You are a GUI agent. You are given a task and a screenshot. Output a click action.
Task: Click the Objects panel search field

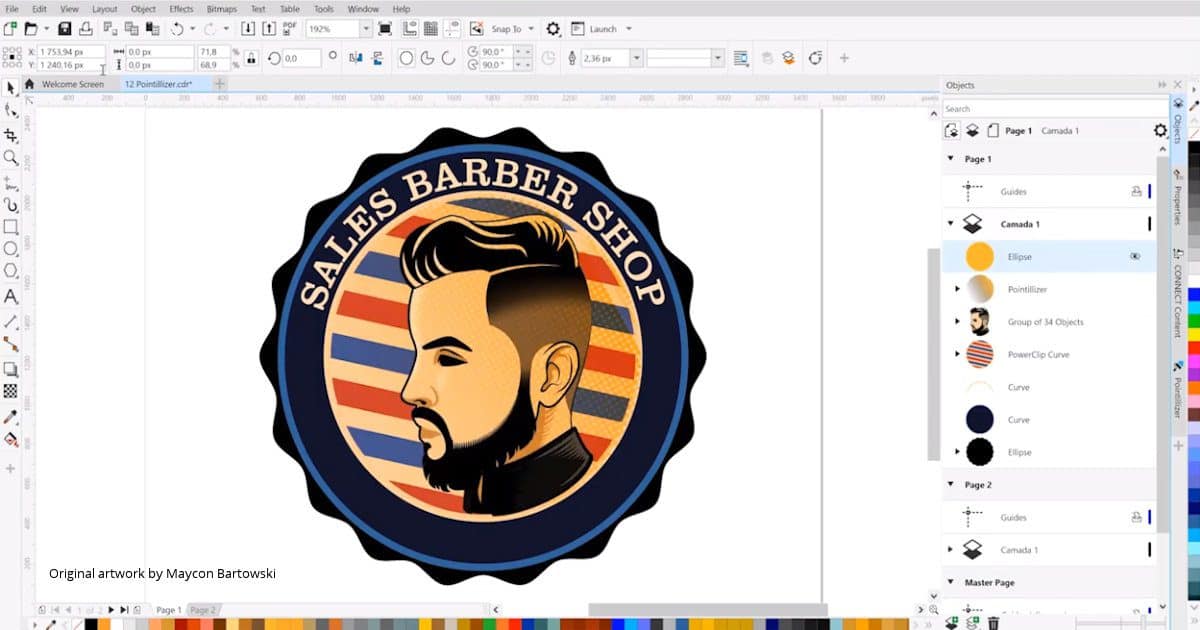(x=1050, y=109)
